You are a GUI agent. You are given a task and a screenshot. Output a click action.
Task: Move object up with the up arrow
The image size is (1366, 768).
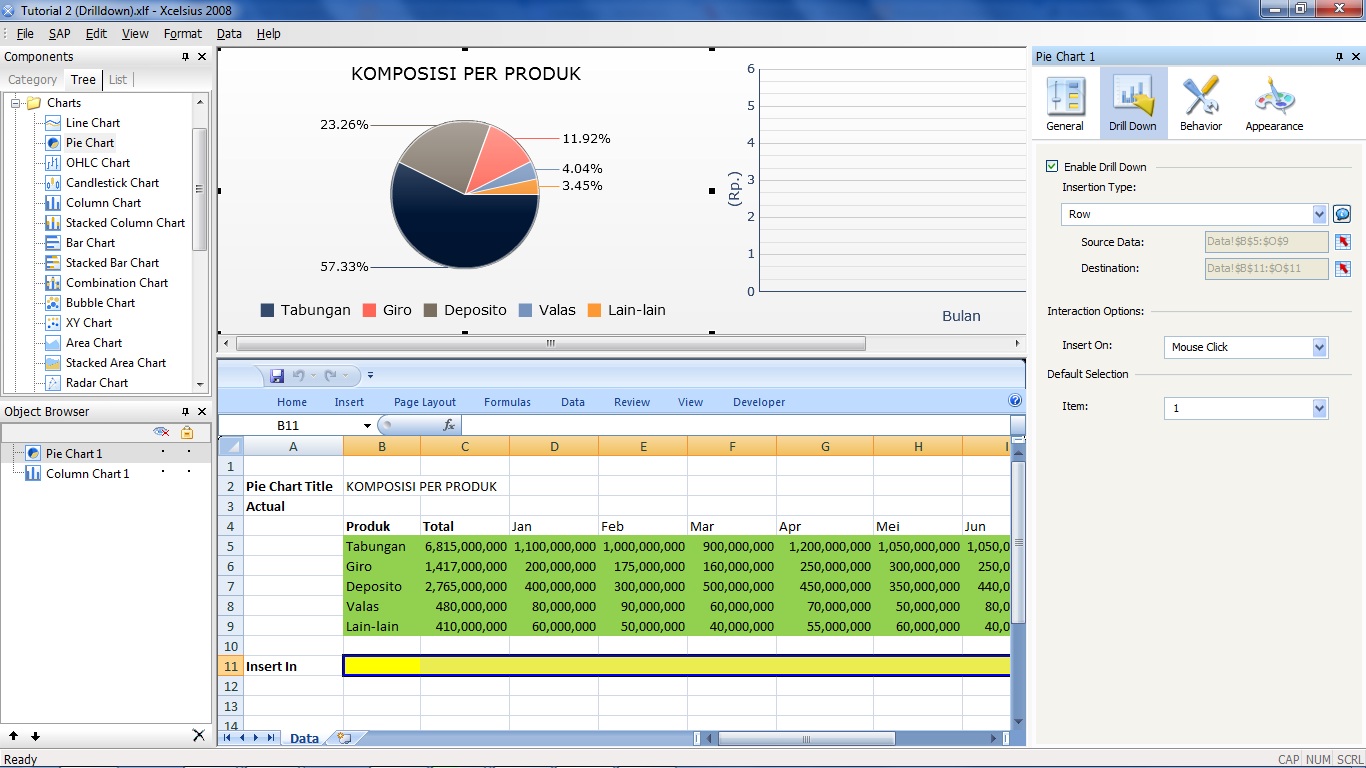click(x=14, y=736)
